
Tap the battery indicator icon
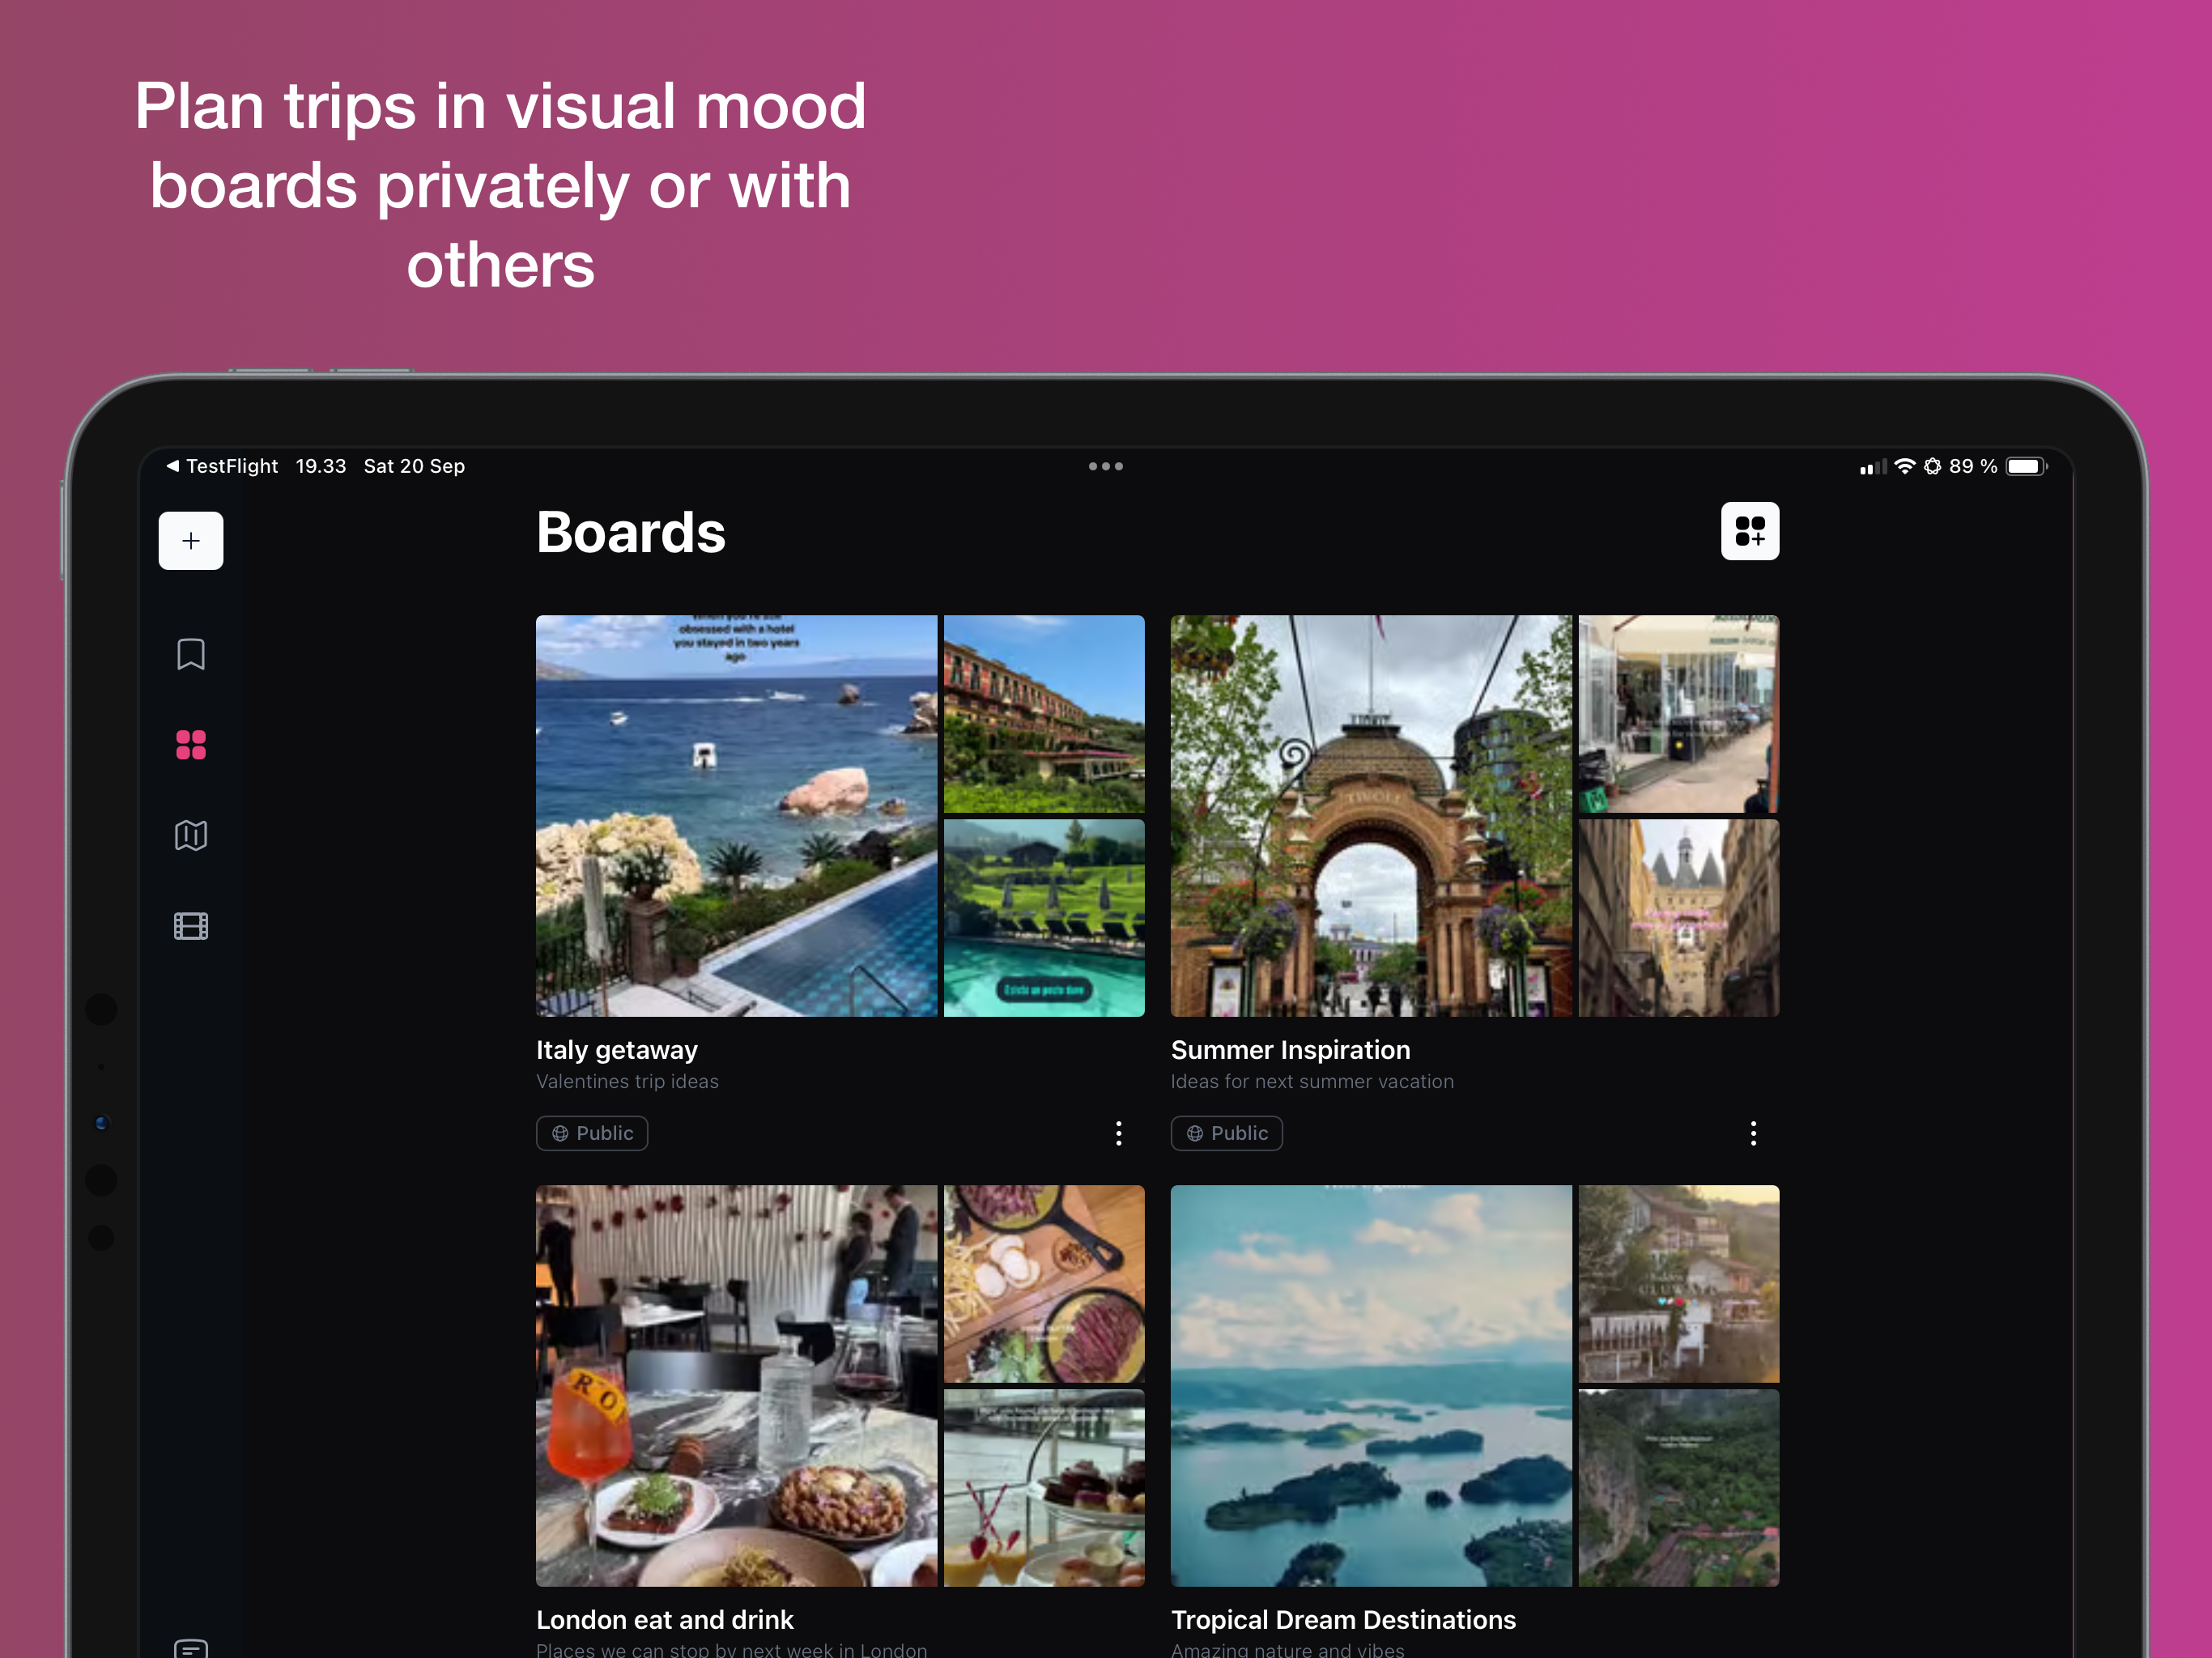pos(2027,466)
